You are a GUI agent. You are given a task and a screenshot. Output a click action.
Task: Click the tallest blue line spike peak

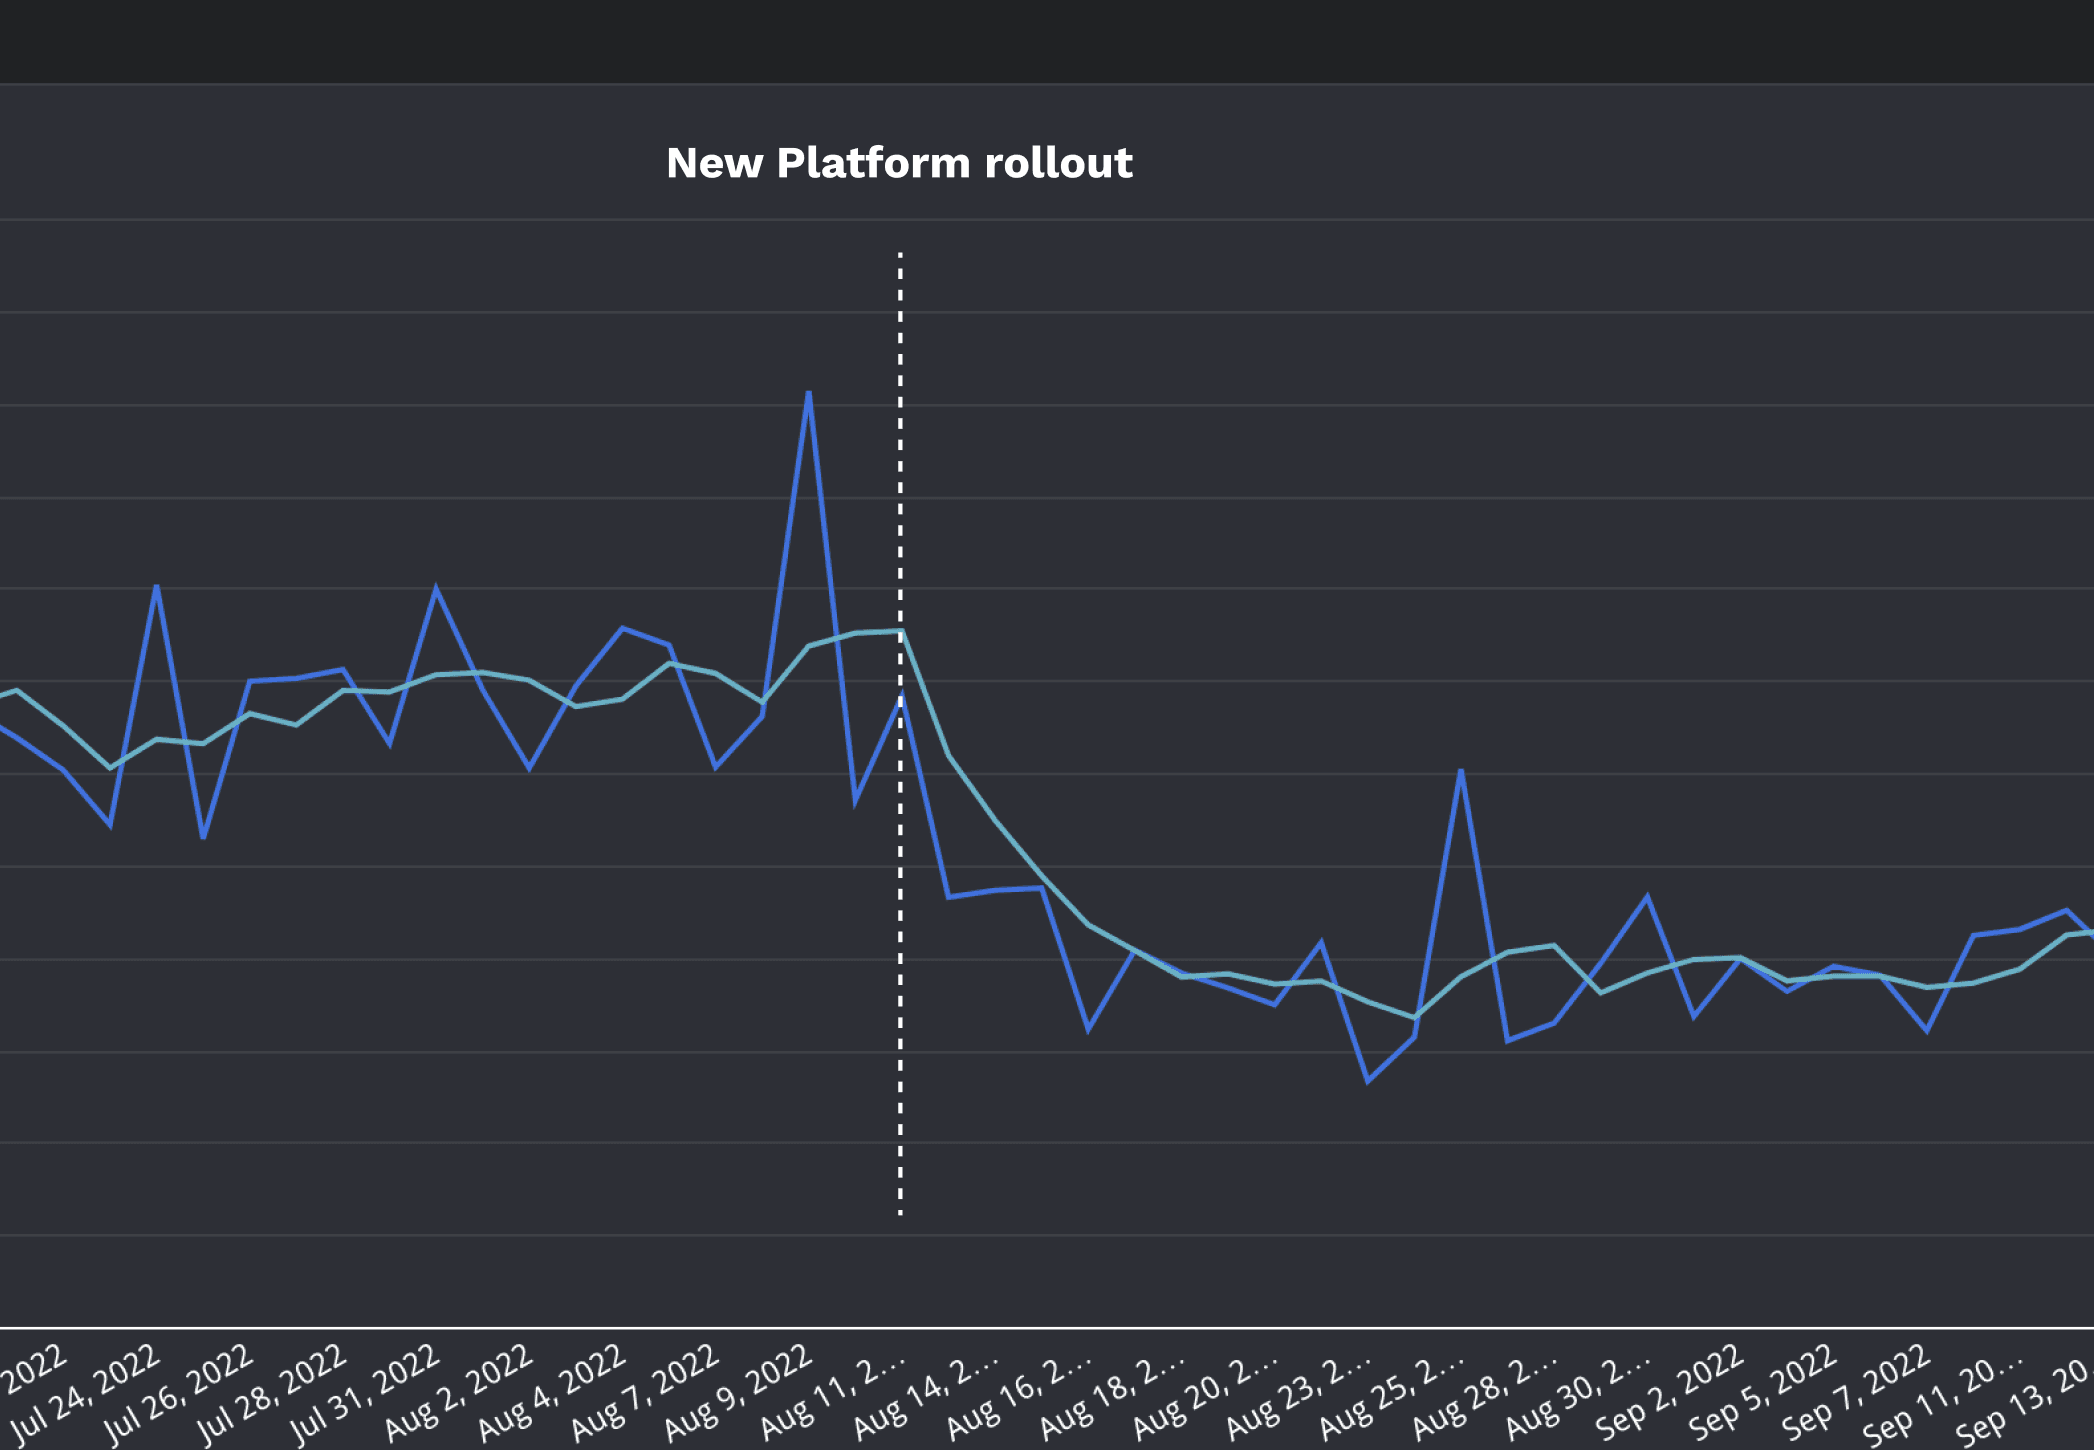(x=808, y=394)
